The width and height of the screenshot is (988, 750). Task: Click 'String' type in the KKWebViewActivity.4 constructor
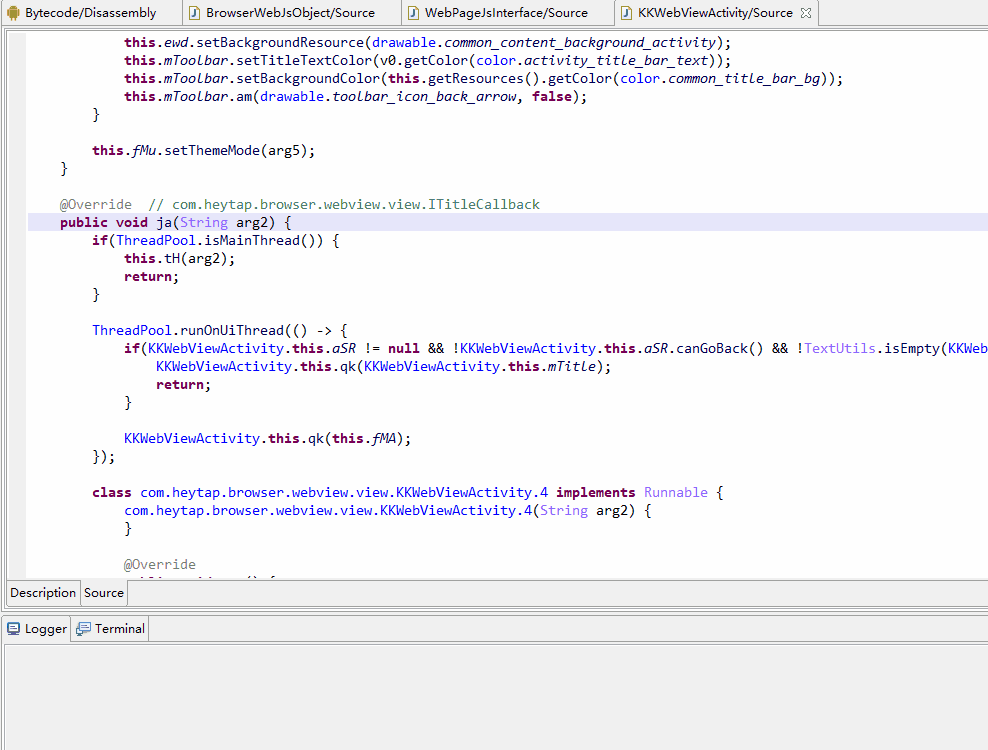point(563,511)
